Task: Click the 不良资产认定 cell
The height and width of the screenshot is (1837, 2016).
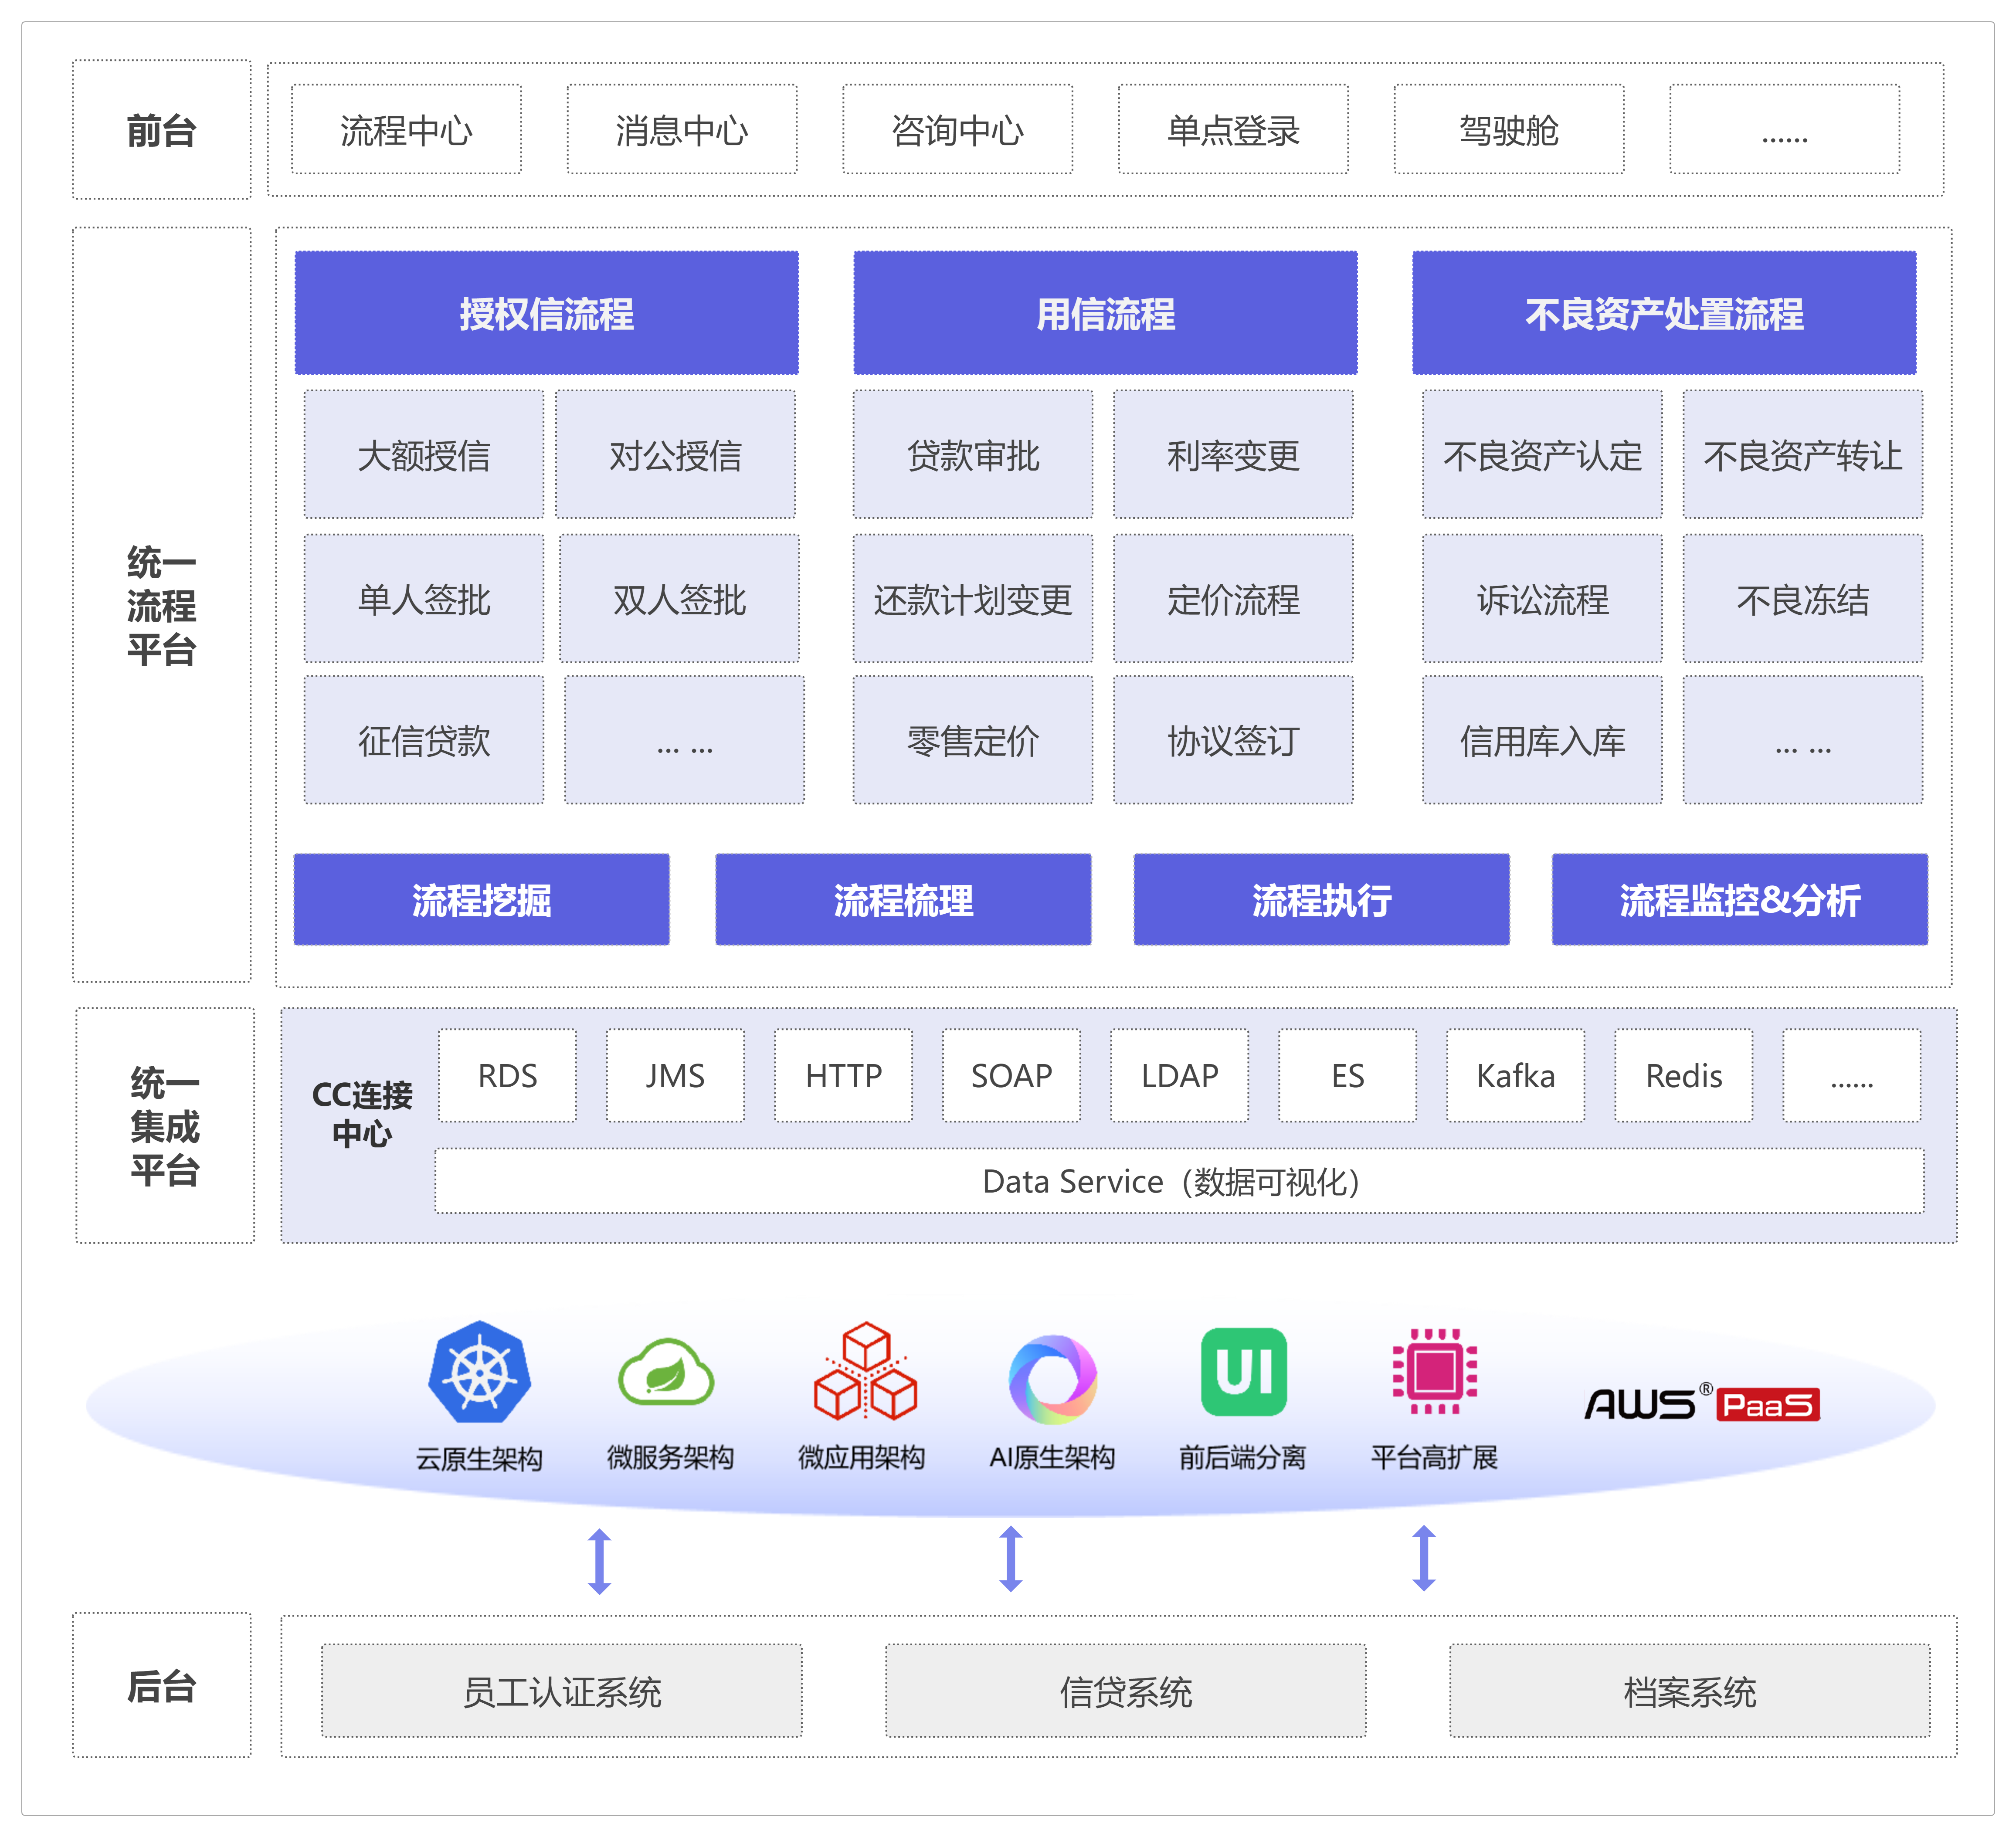Action: click(x=1543, y=455)
